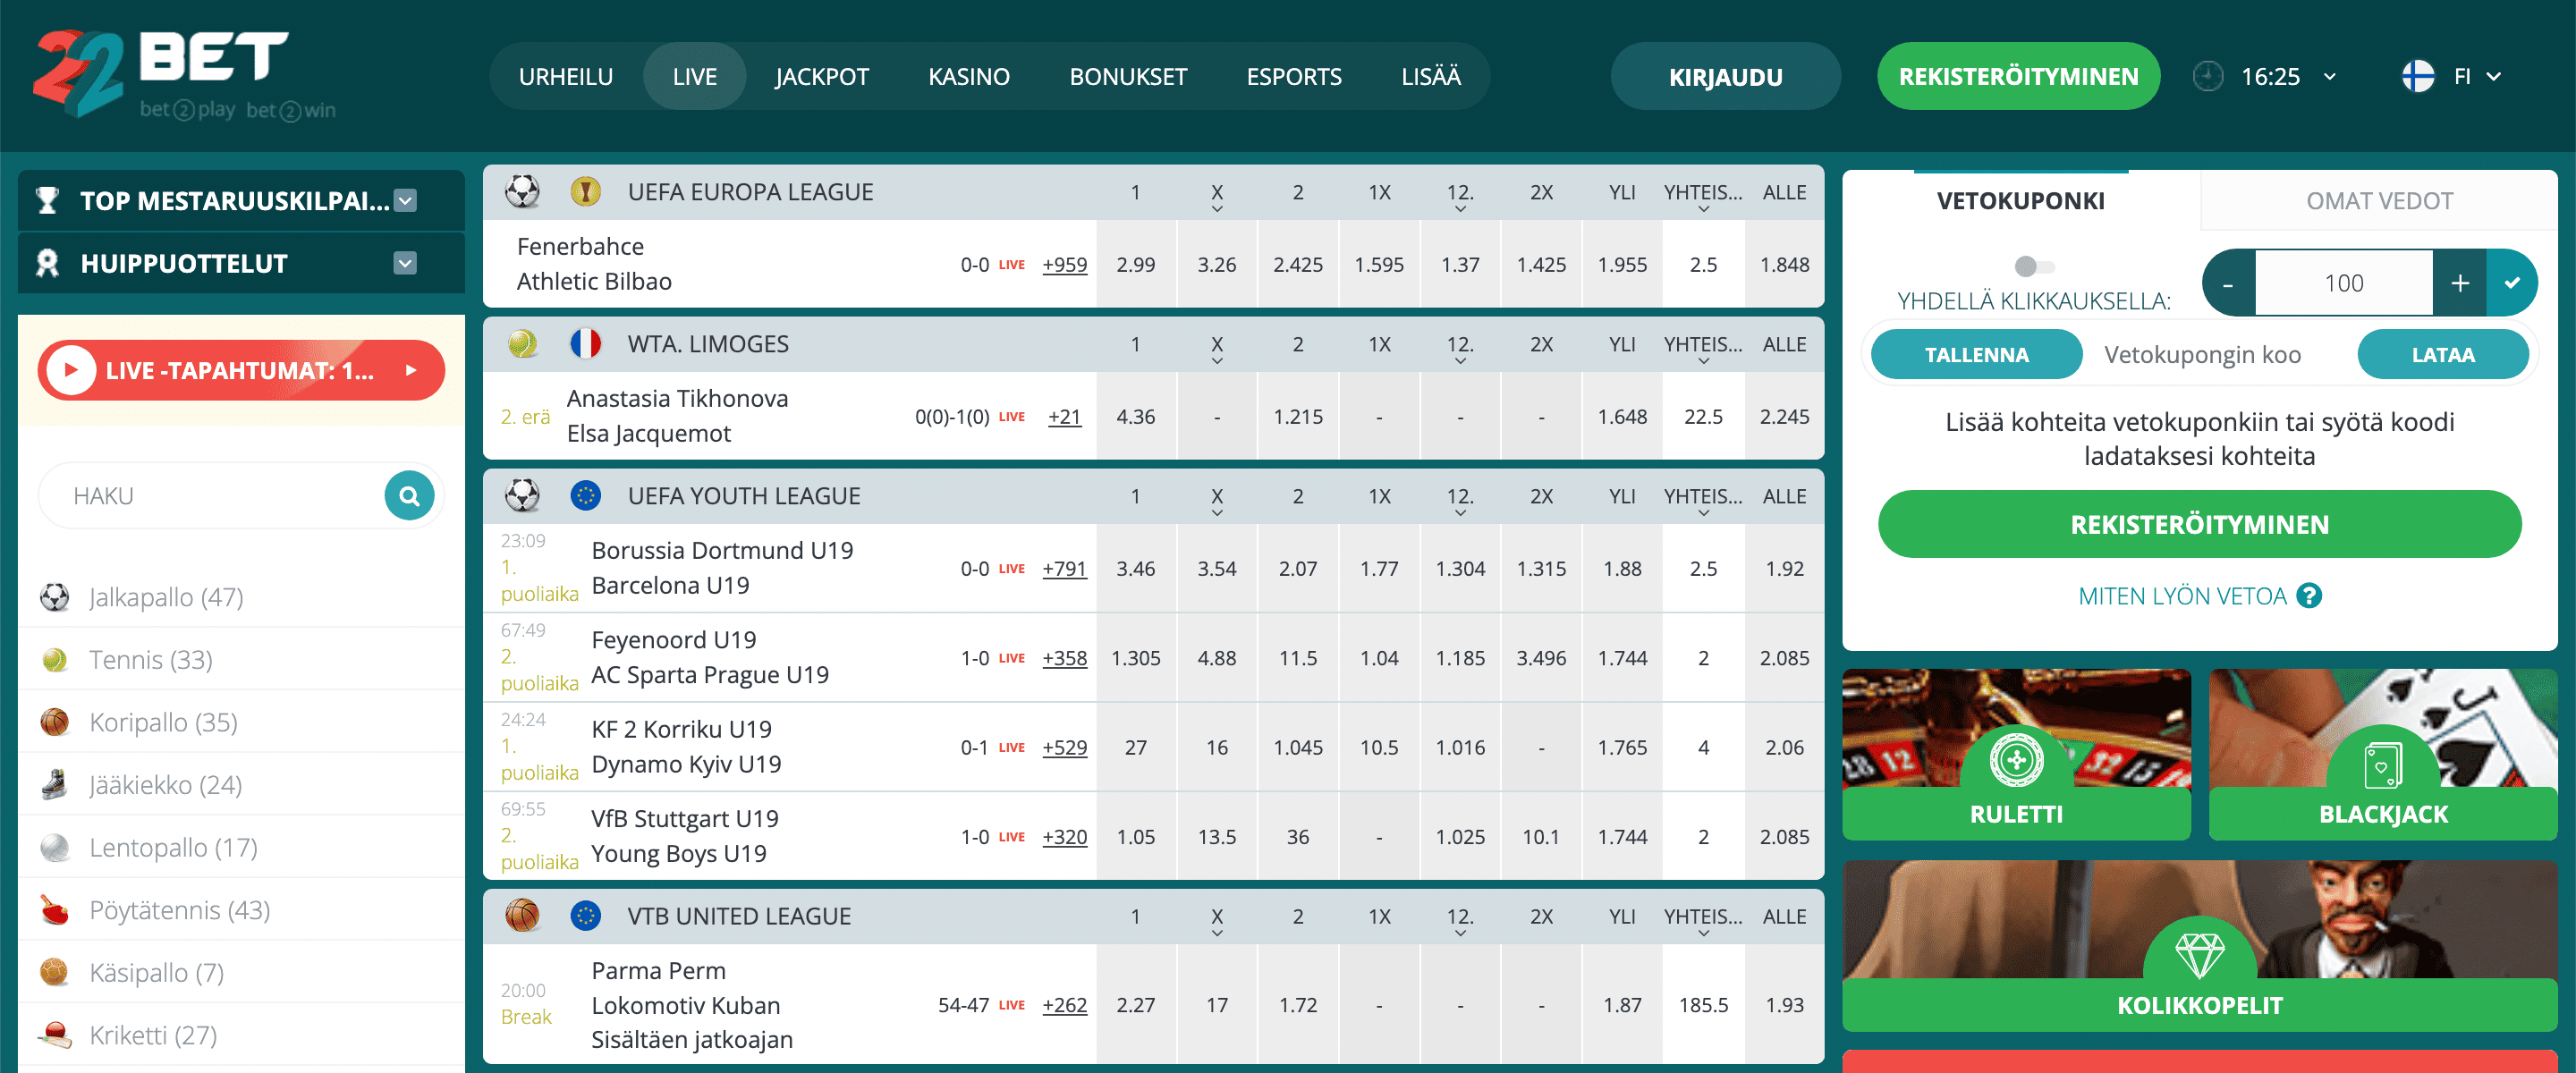
Task: Increase stake with plus button
Action: 2460,283
